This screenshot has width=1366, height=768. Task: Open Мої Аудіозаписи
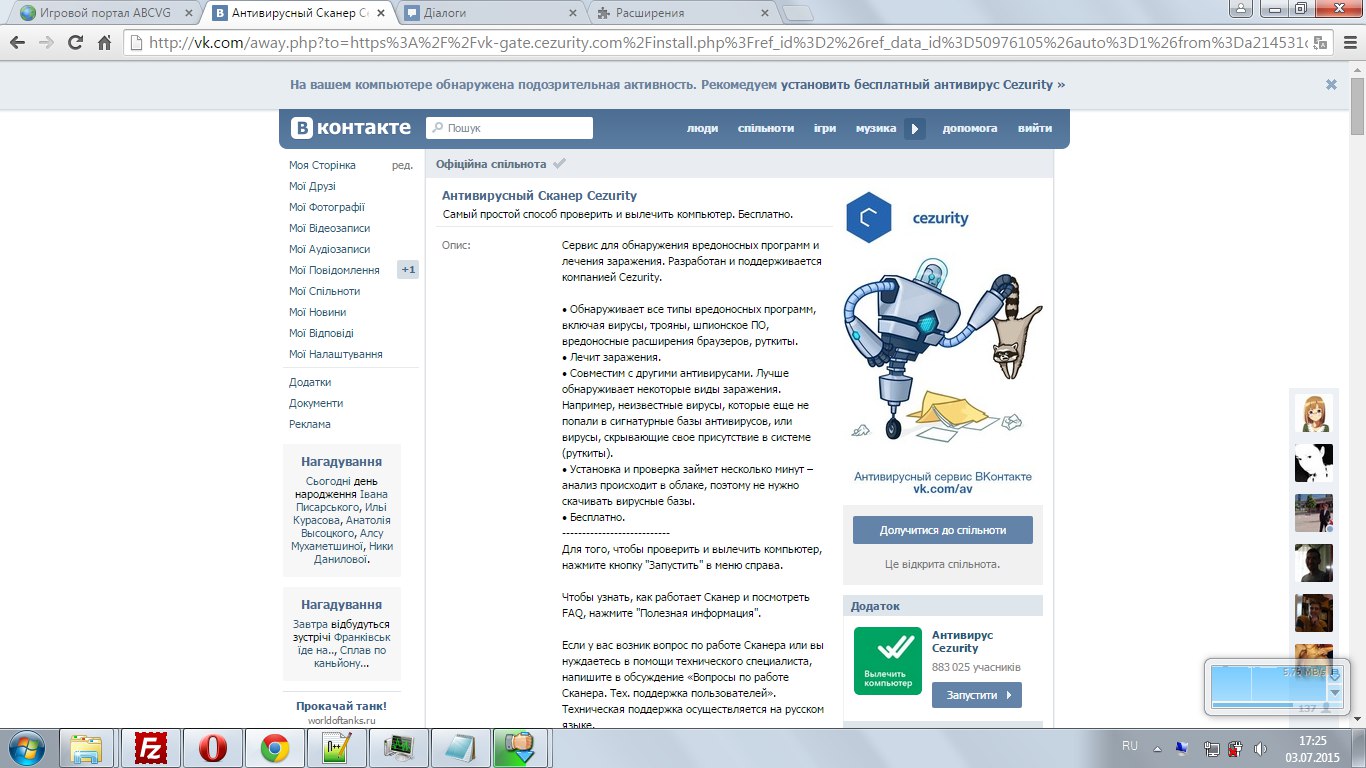[329, 249]
